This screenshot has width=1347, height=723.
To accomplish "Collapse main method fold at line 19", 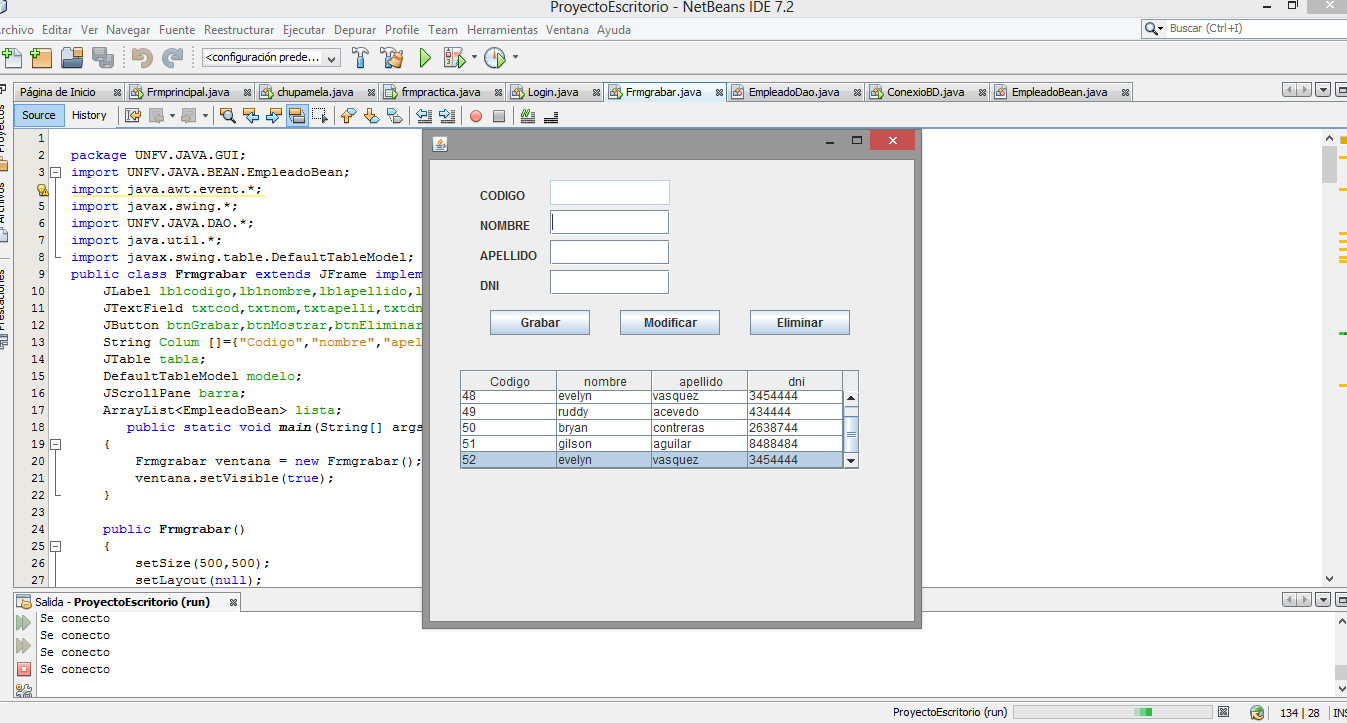I will coord(56,444).
